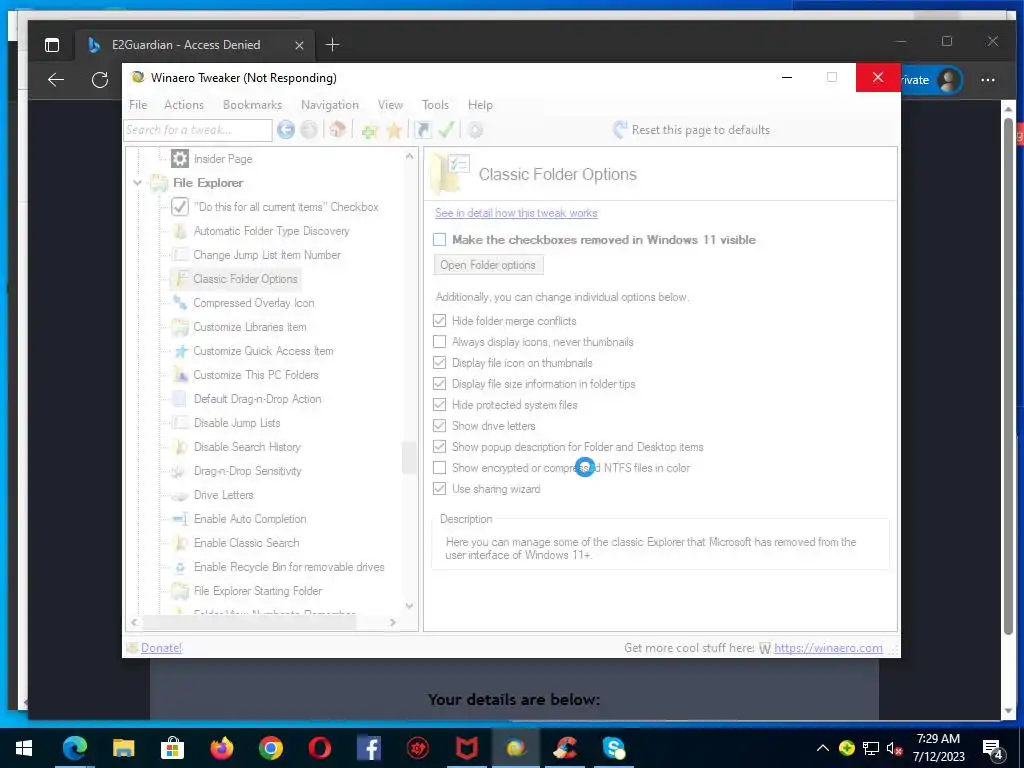Click the Edge browser refresh icon
This screenshot has height=768, width=1024.
[x=100, y=80]
